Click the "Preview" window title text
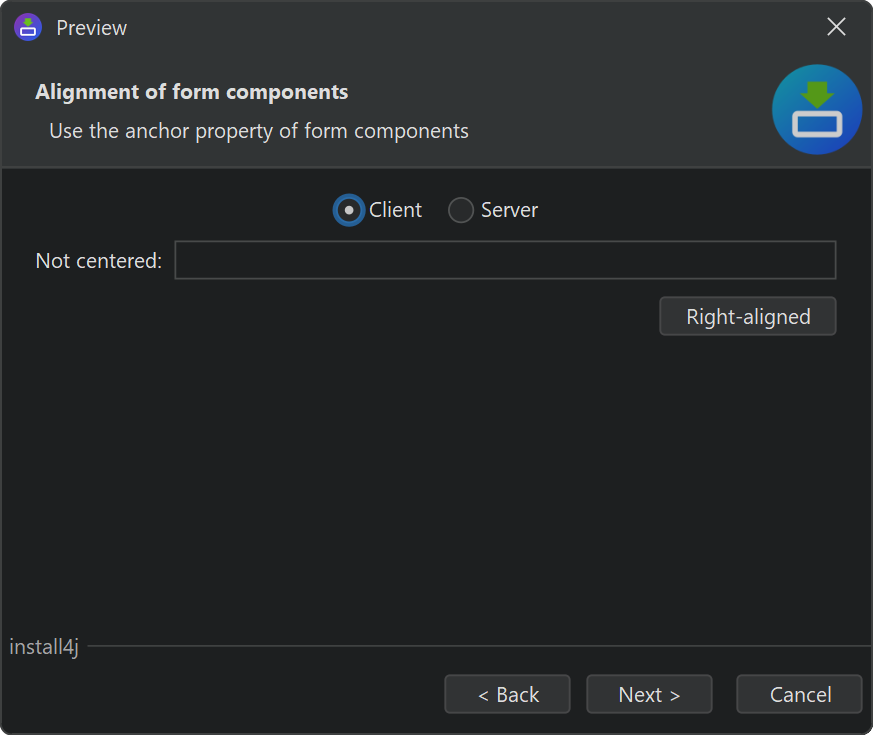Screen dimensions: 873x735 pyautogui.click(x=92, y=28)
